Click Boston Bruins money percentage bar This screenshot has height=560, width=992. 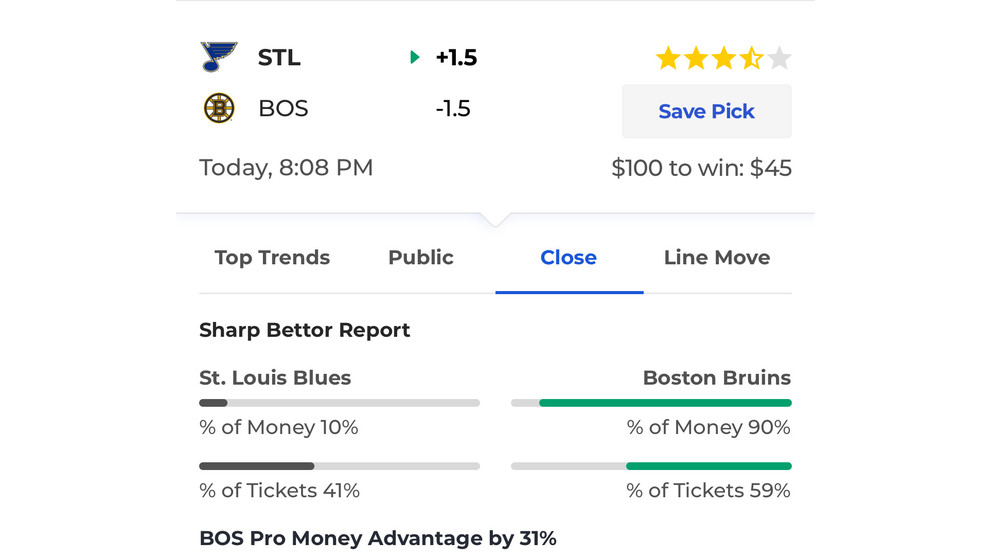click(x=651, y=403)
